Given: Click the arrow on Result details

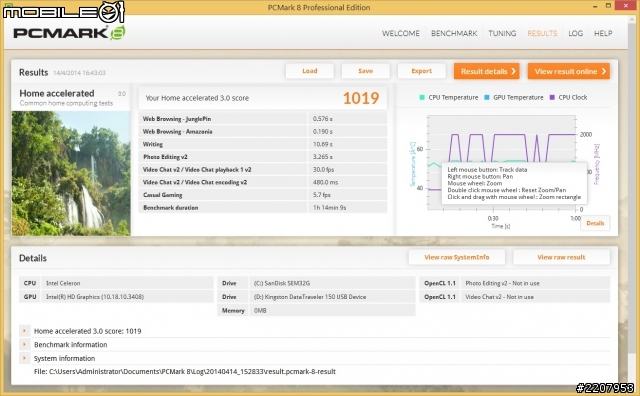Looking at the screenshot, I should pyautogui.click(x=513, y=71).
